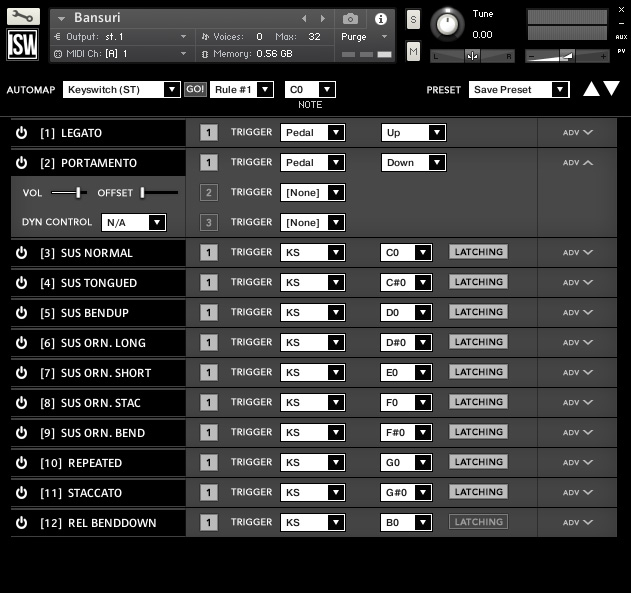Enable LATCHING for REL BENDDOWN
The image size is (631, 593).
pyautogui.click(x=478, y=522)
